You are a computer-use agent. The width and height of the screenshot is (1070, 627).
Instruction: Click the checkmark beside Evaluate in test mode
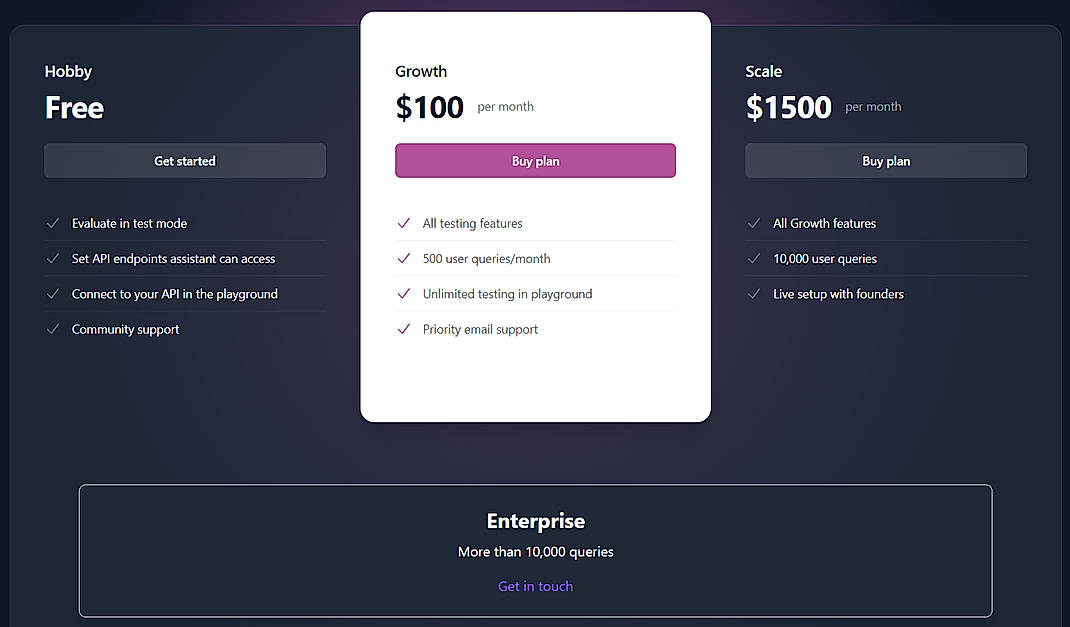click(x=52, y=223)
